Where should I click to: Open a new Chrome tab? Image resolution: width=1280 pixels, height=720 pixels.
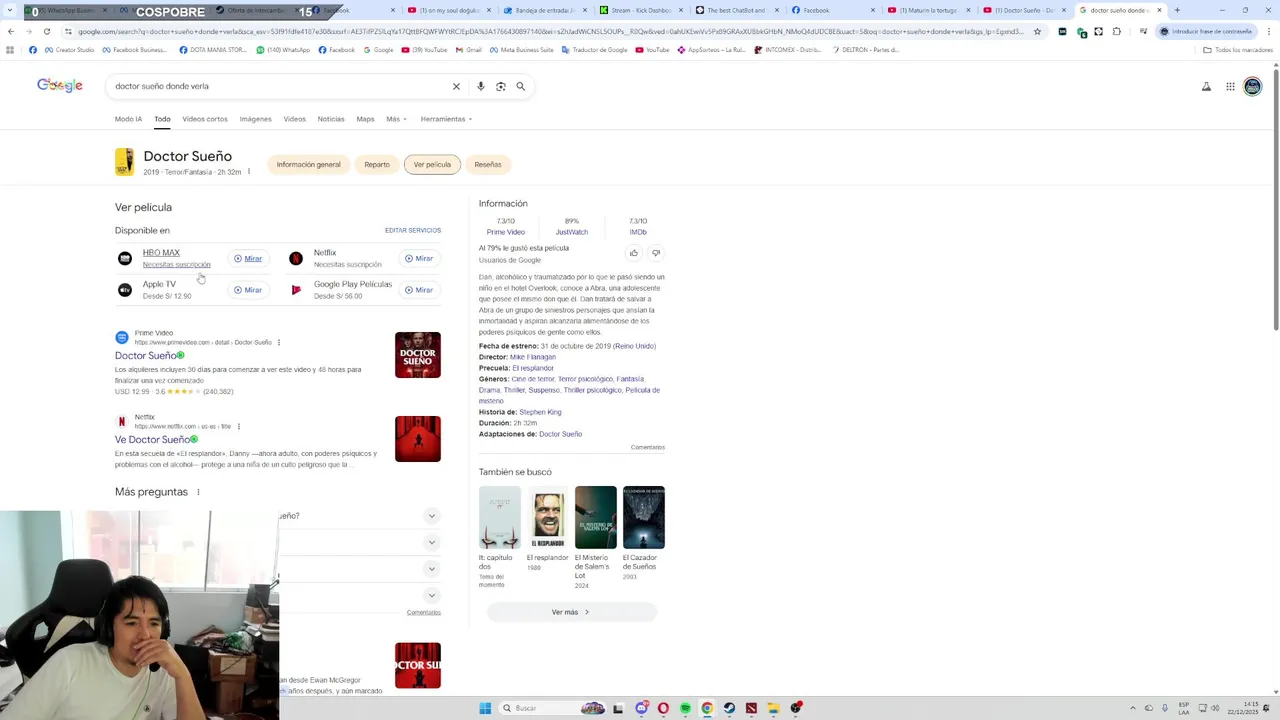(1177, 10)
